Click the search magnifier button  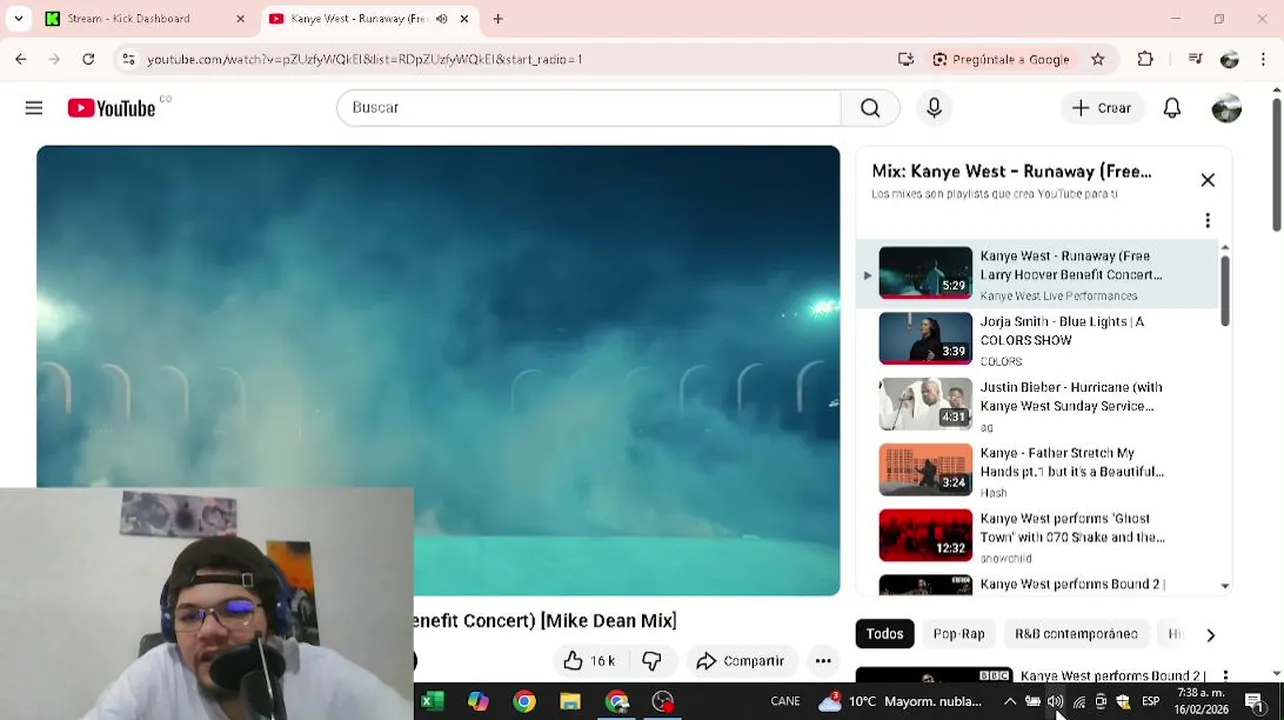pos(870,108)
